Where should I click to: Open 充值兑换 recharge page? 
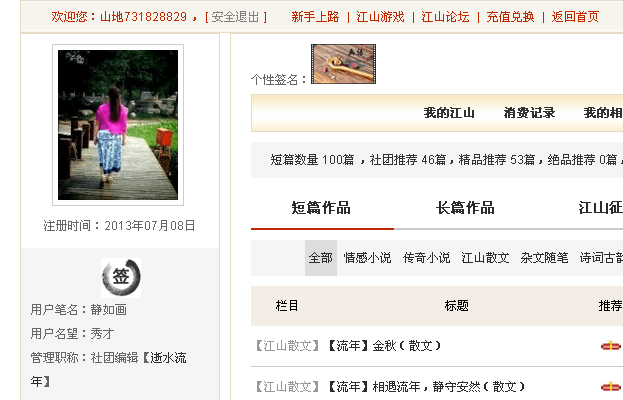click(x=511, y=17)
